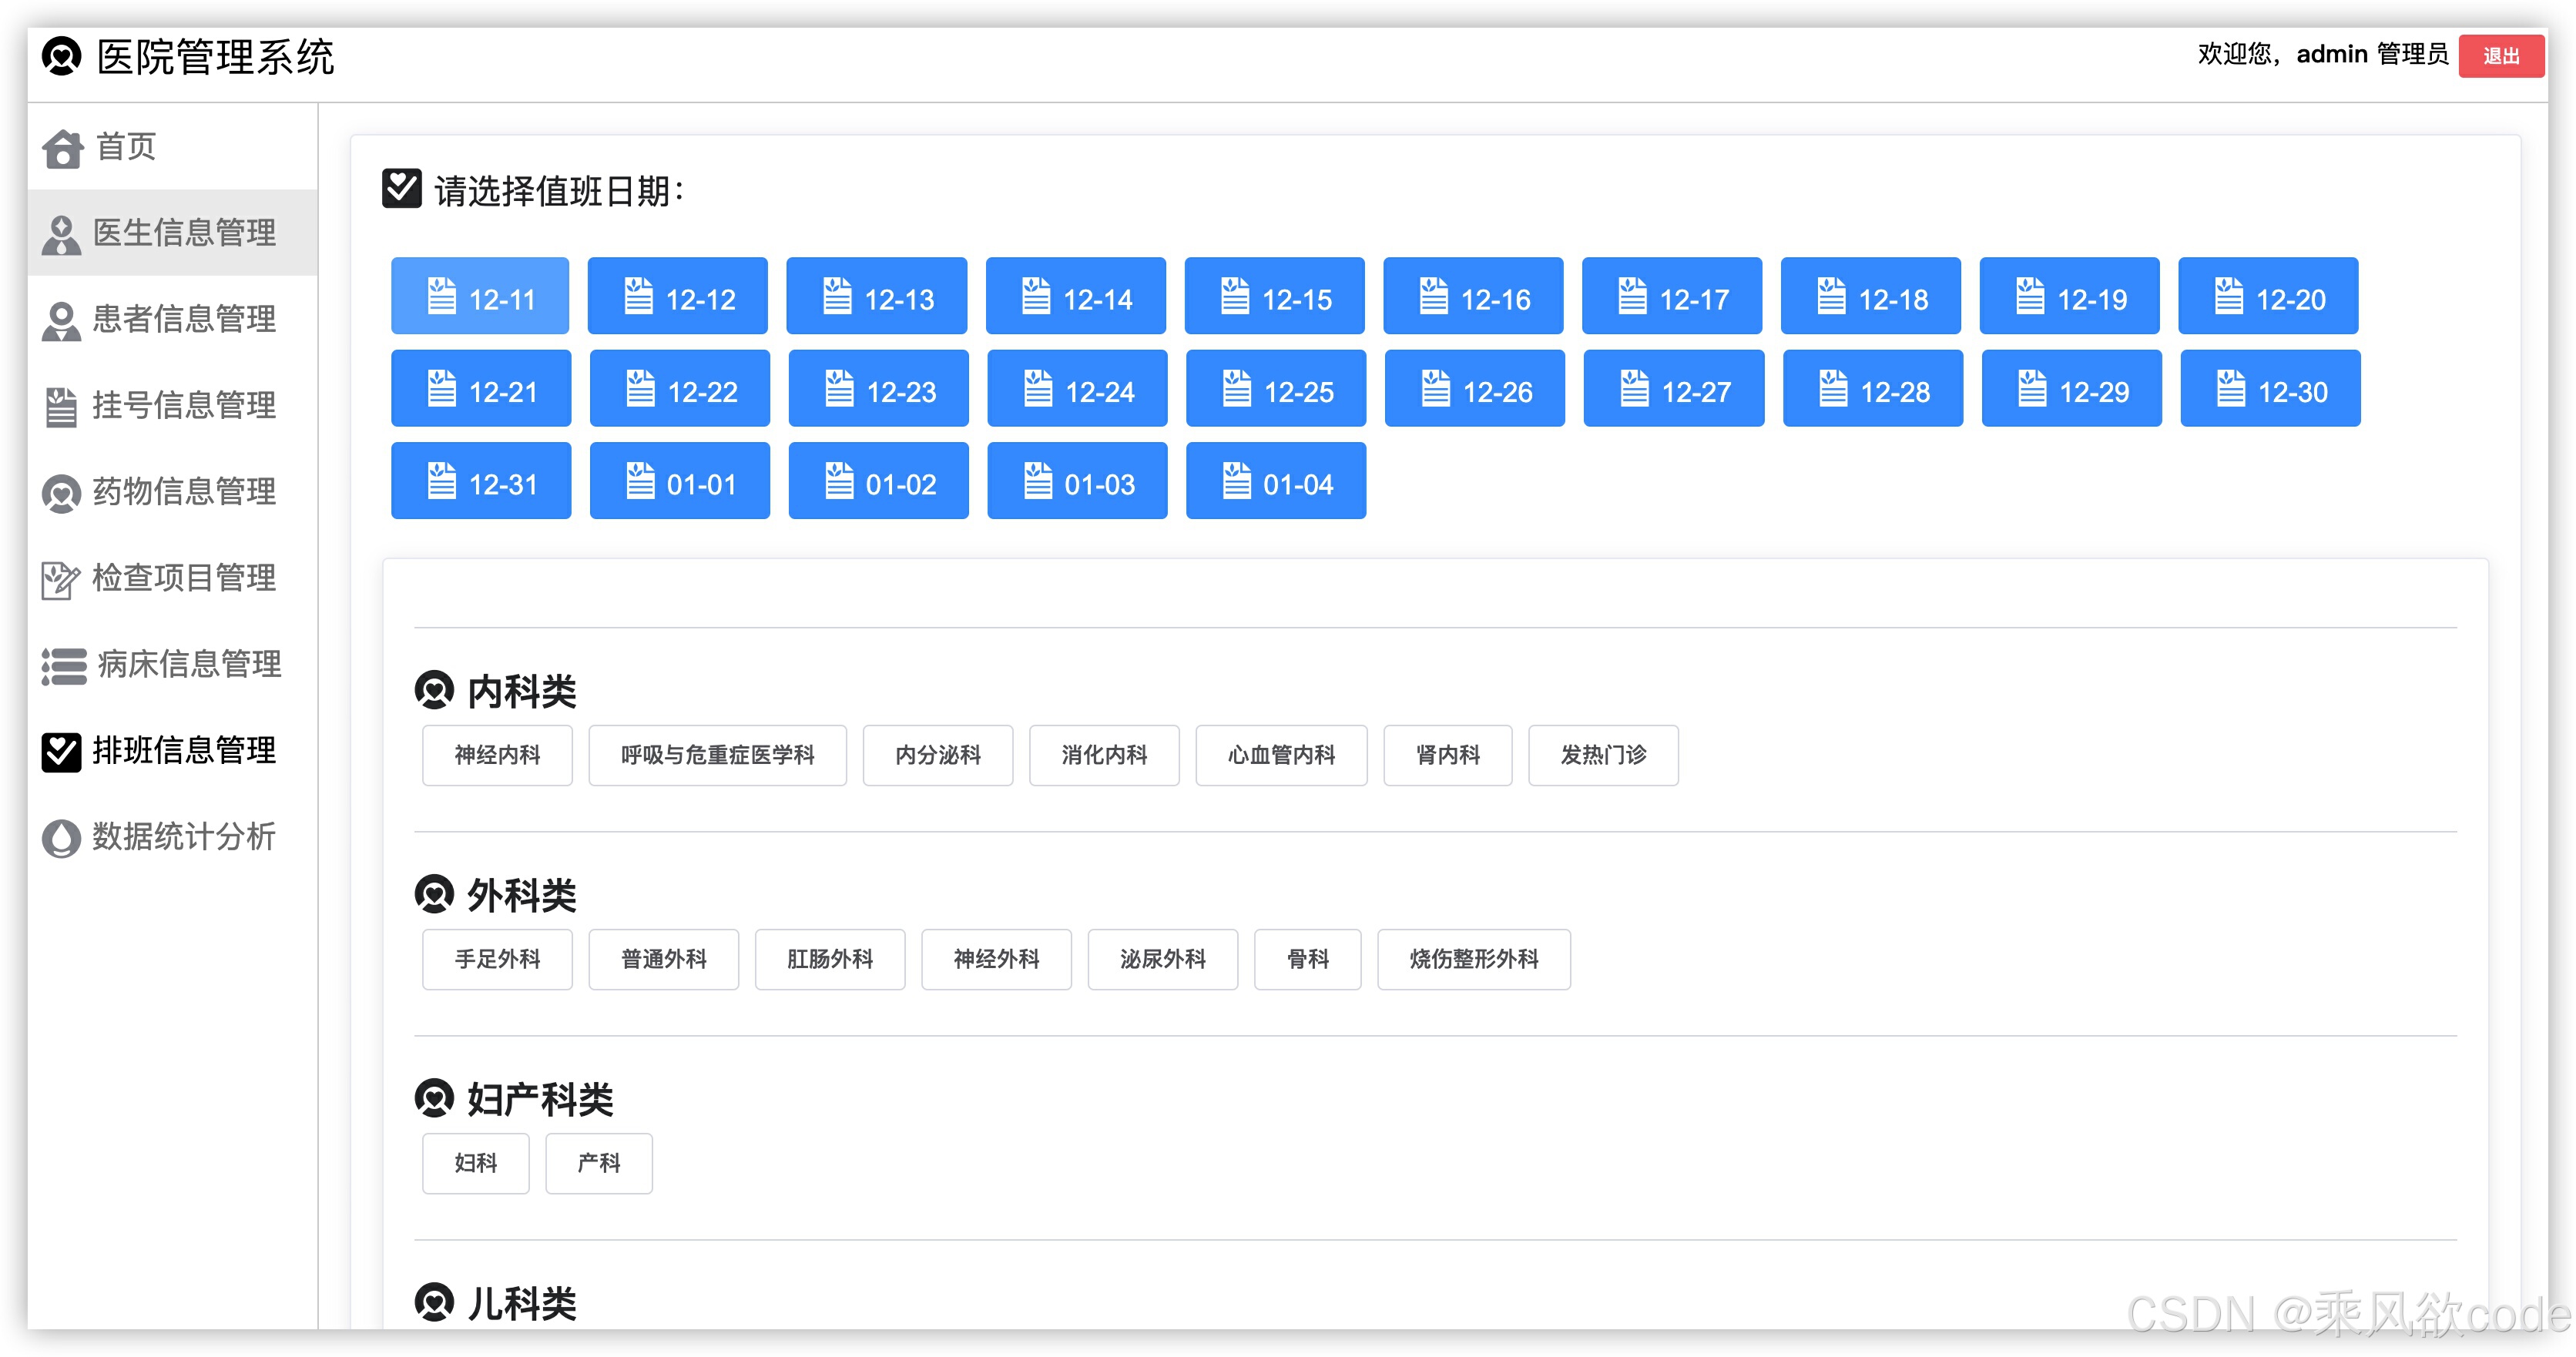Click the checkmark icon beside 排班信息管理
Viewport: 2576px width, 1357px height.
(62, 751)
